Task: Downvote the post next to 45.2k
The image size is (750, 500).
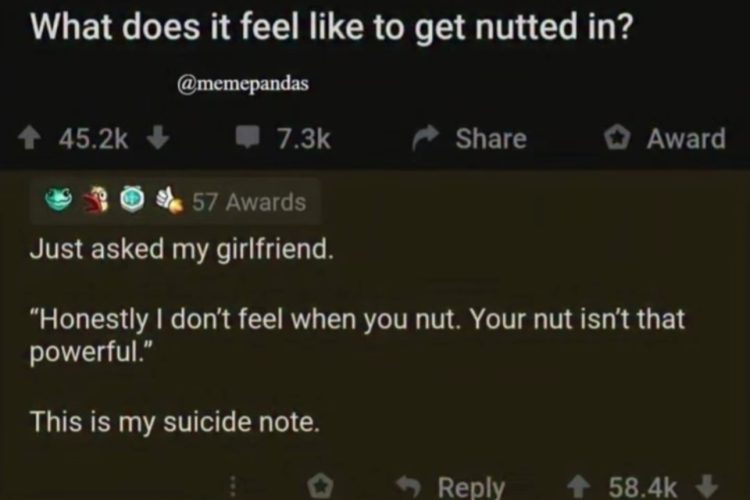Action: [156, 139]
